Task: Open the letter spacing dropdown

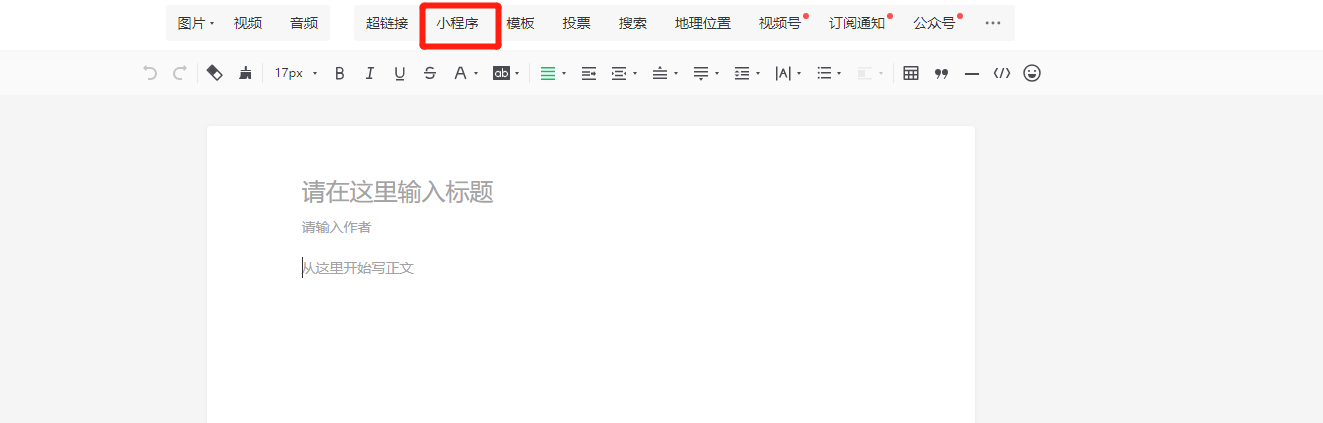Action: [x=788, y=73]
